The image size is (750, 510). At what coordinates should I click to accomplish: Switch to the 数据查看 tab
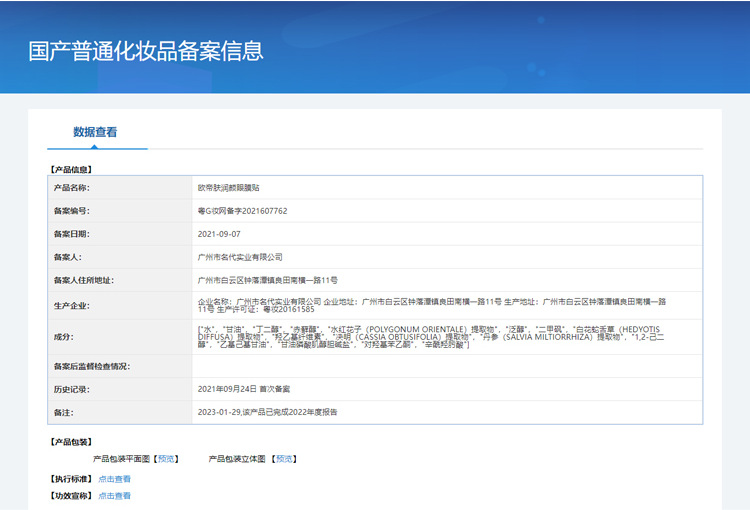(x=95, y=132)
